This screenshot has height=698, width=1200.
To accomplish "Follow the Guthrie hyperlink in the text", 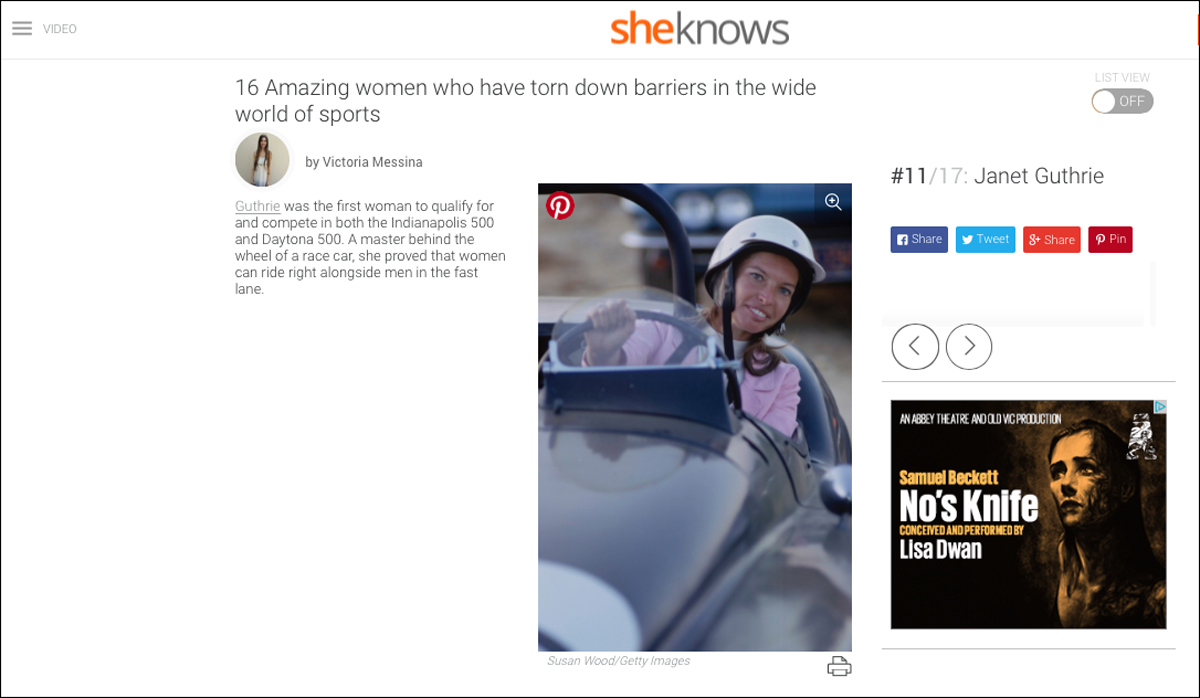I will 257,206.
